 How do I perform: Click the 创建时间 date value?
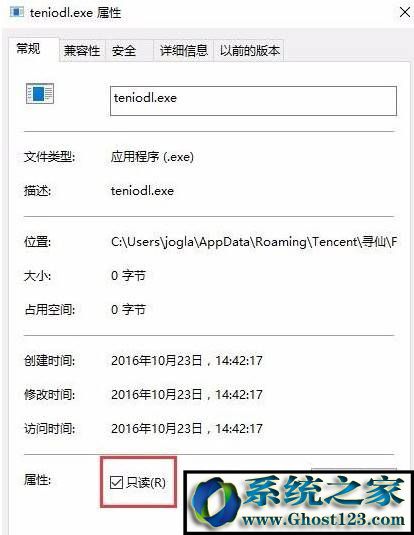point(187,361)
